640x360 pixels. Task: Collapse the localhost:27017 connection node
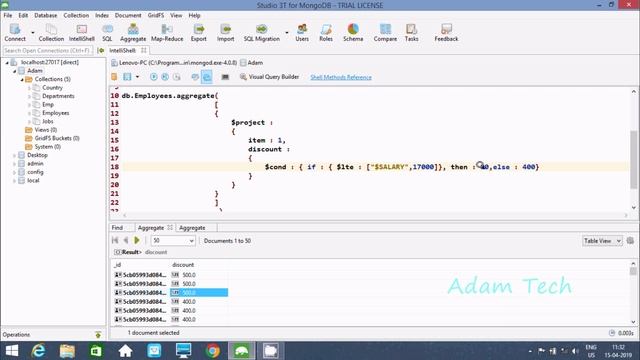pyautogui.click(x=7, y=62)
